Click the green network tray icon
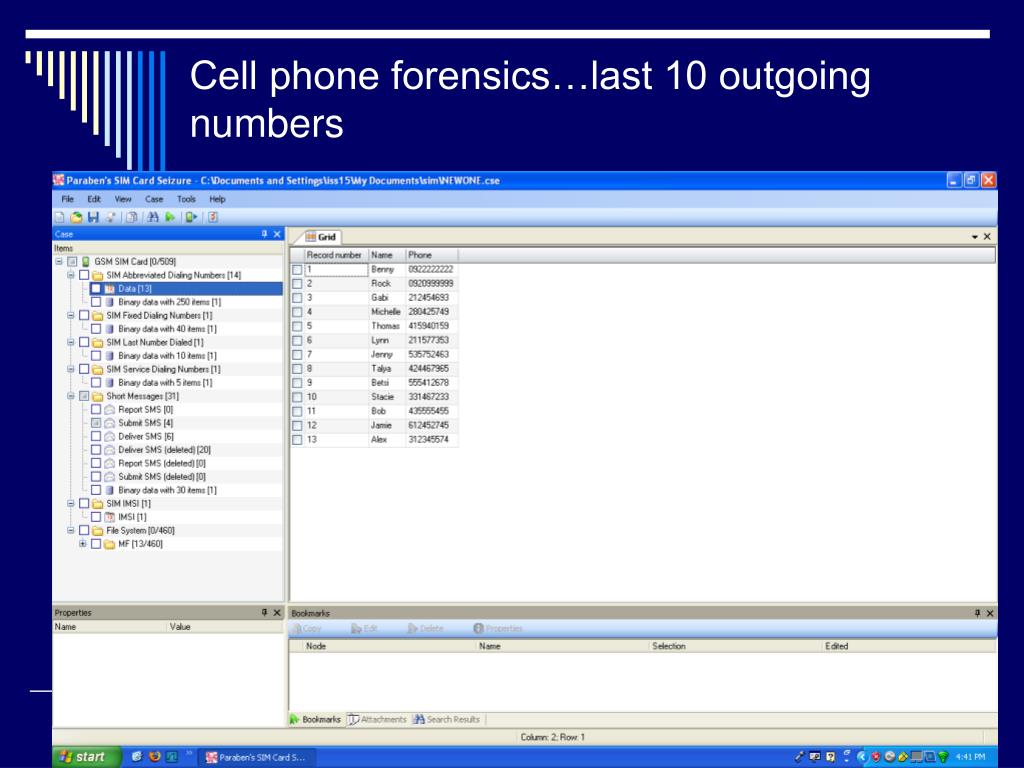 [943, 757]
